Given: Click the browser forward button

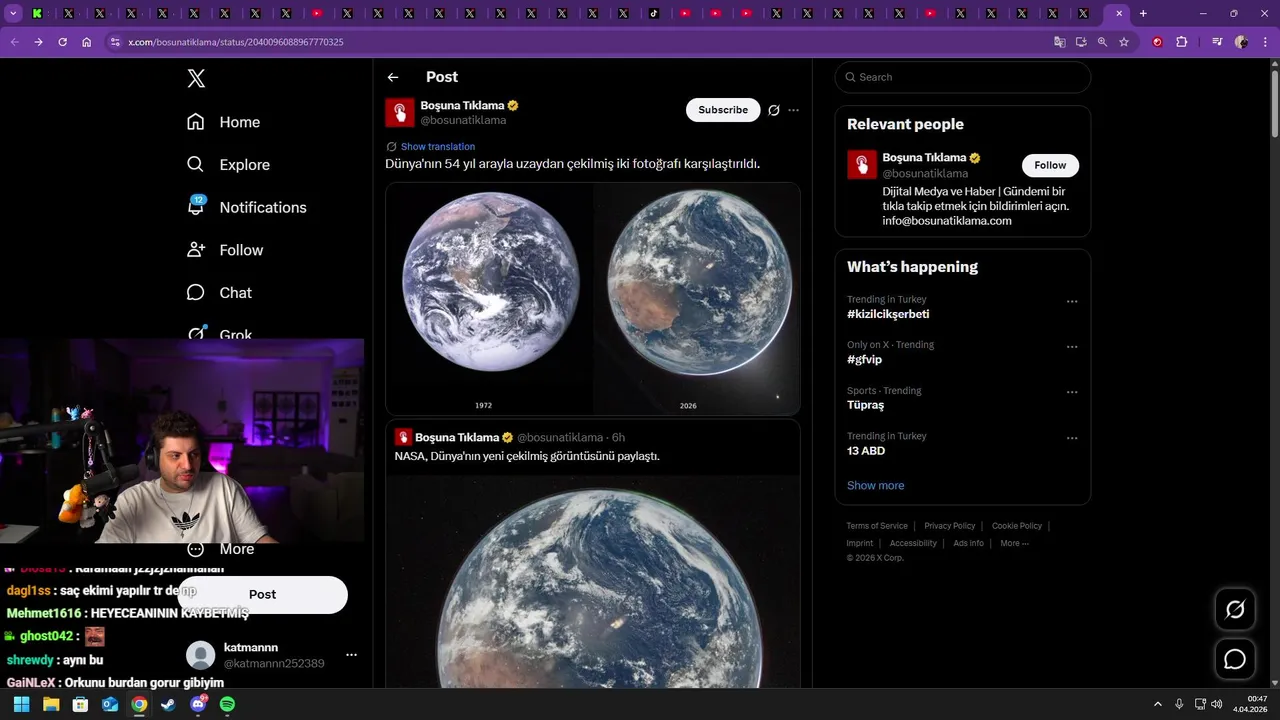Looking at the screenshot, I should click(38, 42).
